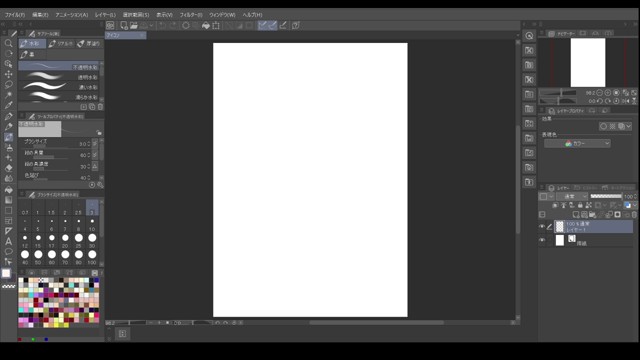Select the Move layer tool
Viewport: 640px width, 360px height.
[x=8, y=74]
